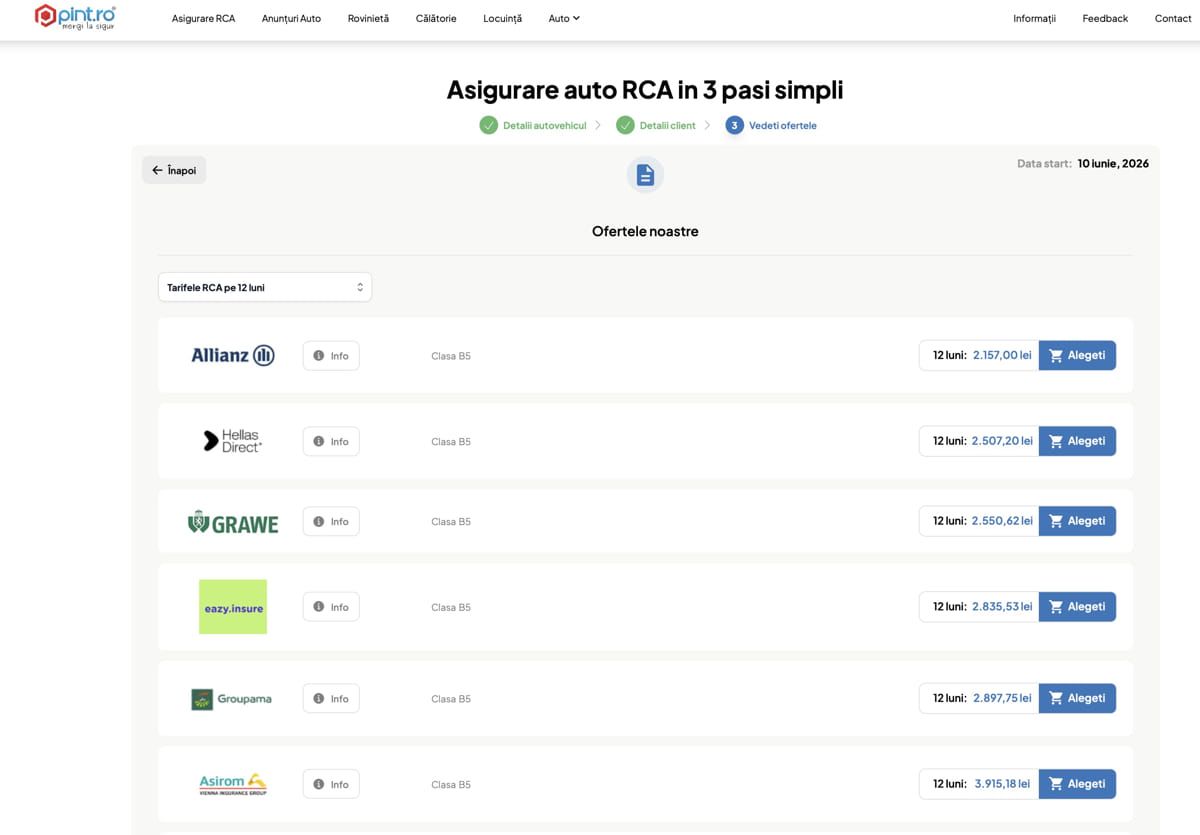Click the Asirom price 3.915,18 lei
This screenshot has width=1200, height=835.
point(1002,784)
